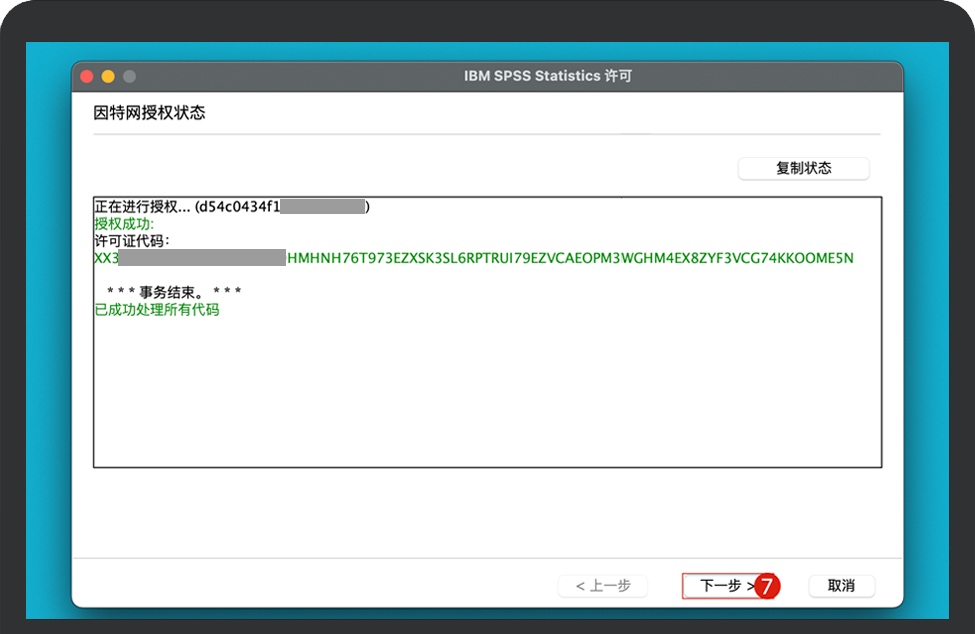
Task: Go to next step with 下一步
Action: (x=728, y=586)
